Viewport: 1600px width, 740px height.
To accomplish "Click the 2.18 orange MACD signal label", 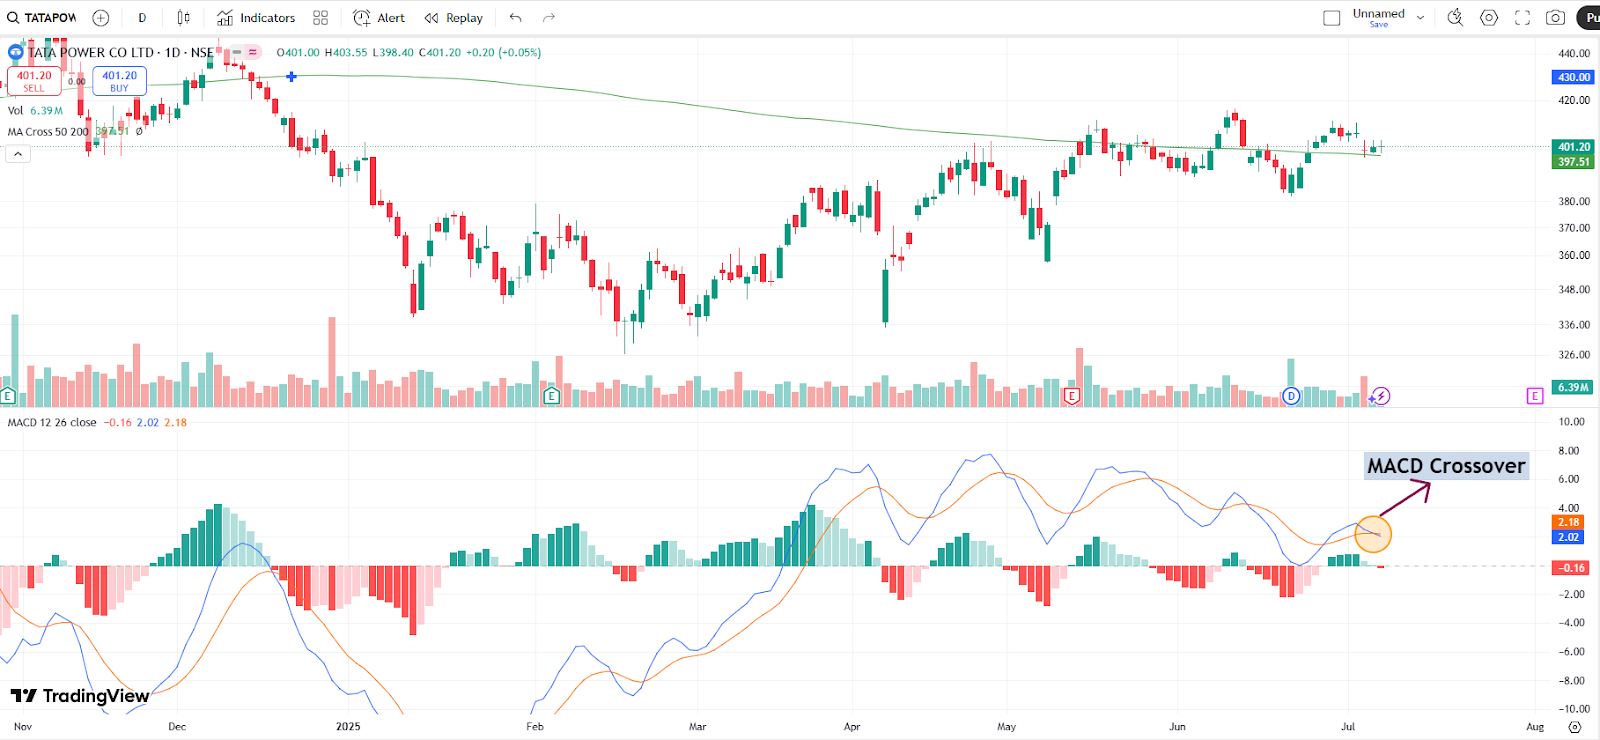I will click(1568, 522).
